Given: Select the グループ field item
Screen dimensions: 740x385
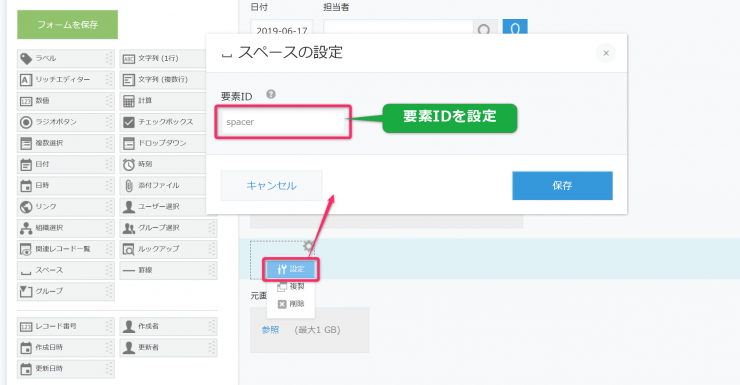Looking at the screenshot, I should pos(66,291).
